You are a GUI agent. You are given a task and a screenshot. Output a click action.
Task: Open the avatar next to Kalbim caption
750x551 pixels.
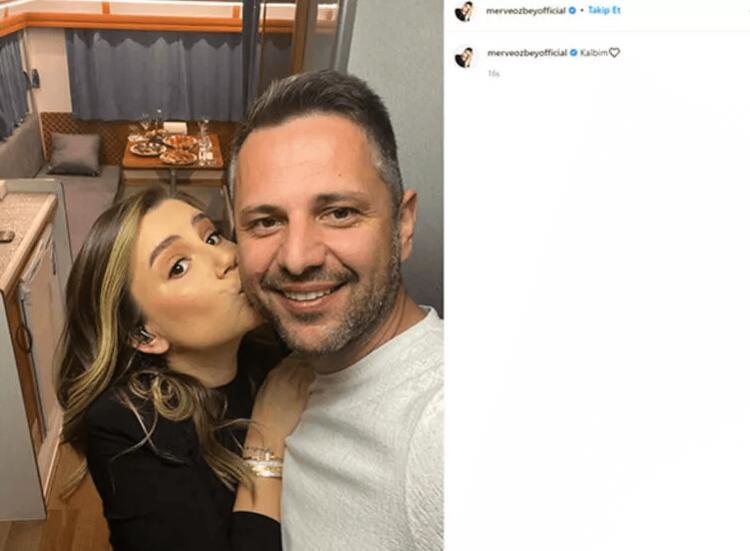[464, 57]
